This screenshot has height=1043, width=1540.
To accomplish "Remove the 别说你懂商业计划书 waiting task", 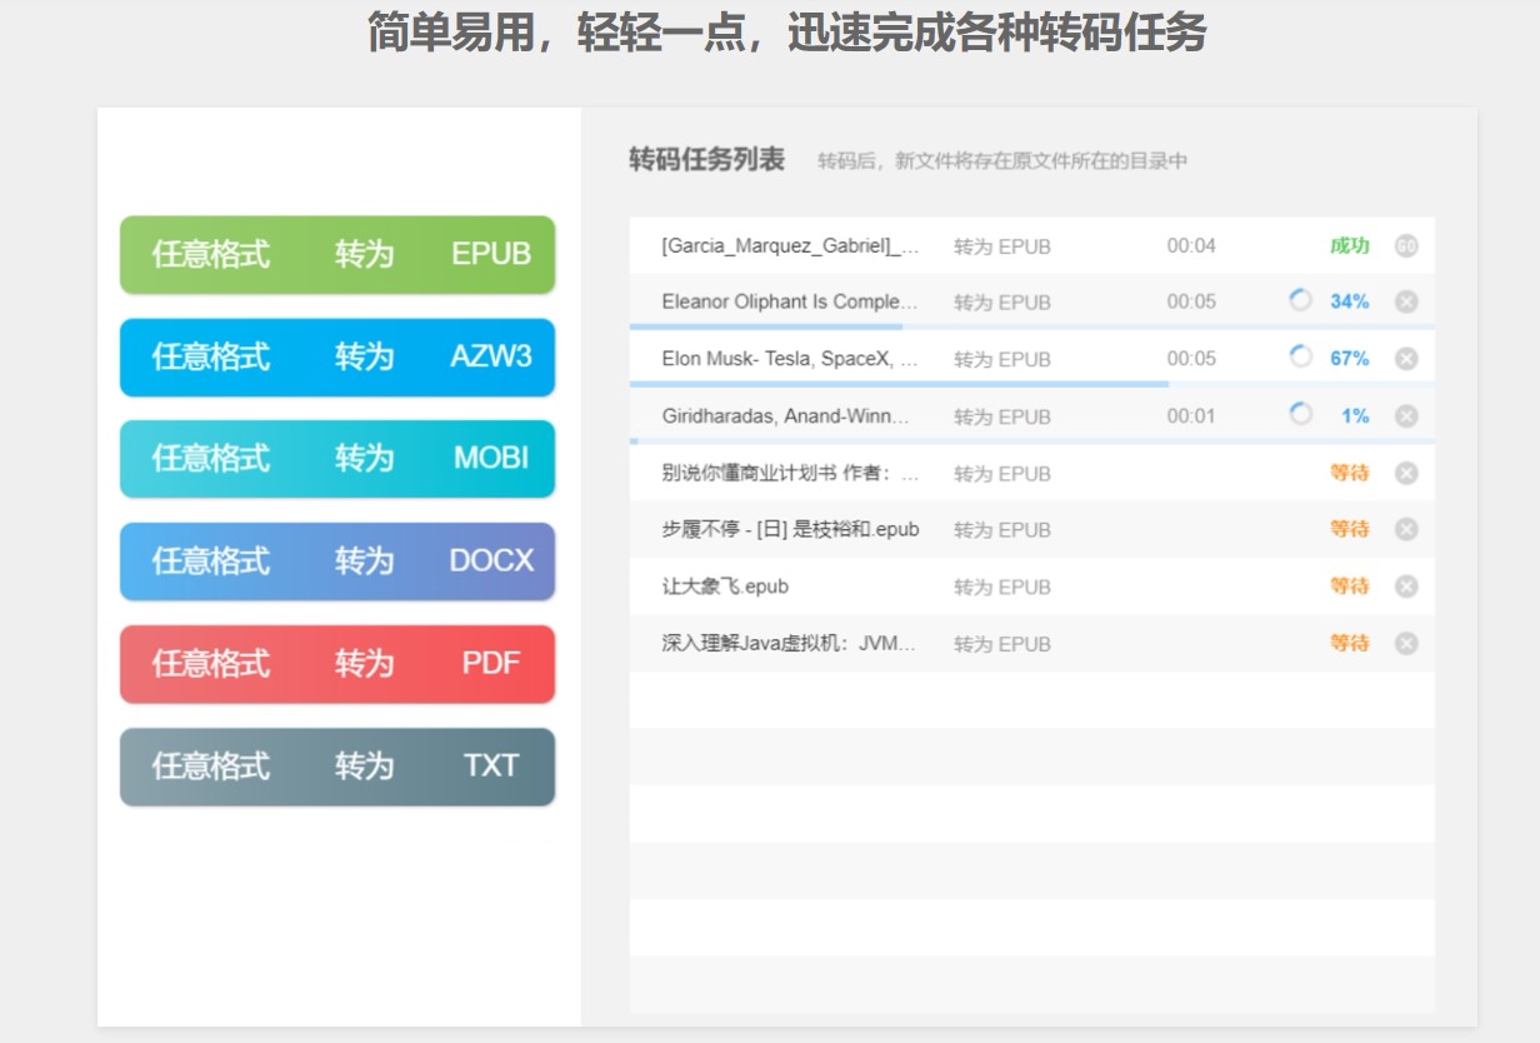I will click(1406, 473).
